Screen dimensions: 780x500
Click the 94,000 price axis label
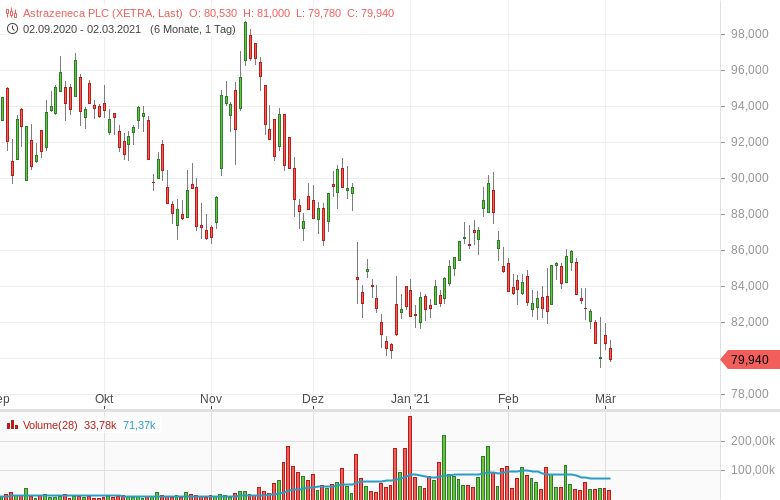[750, 105]
